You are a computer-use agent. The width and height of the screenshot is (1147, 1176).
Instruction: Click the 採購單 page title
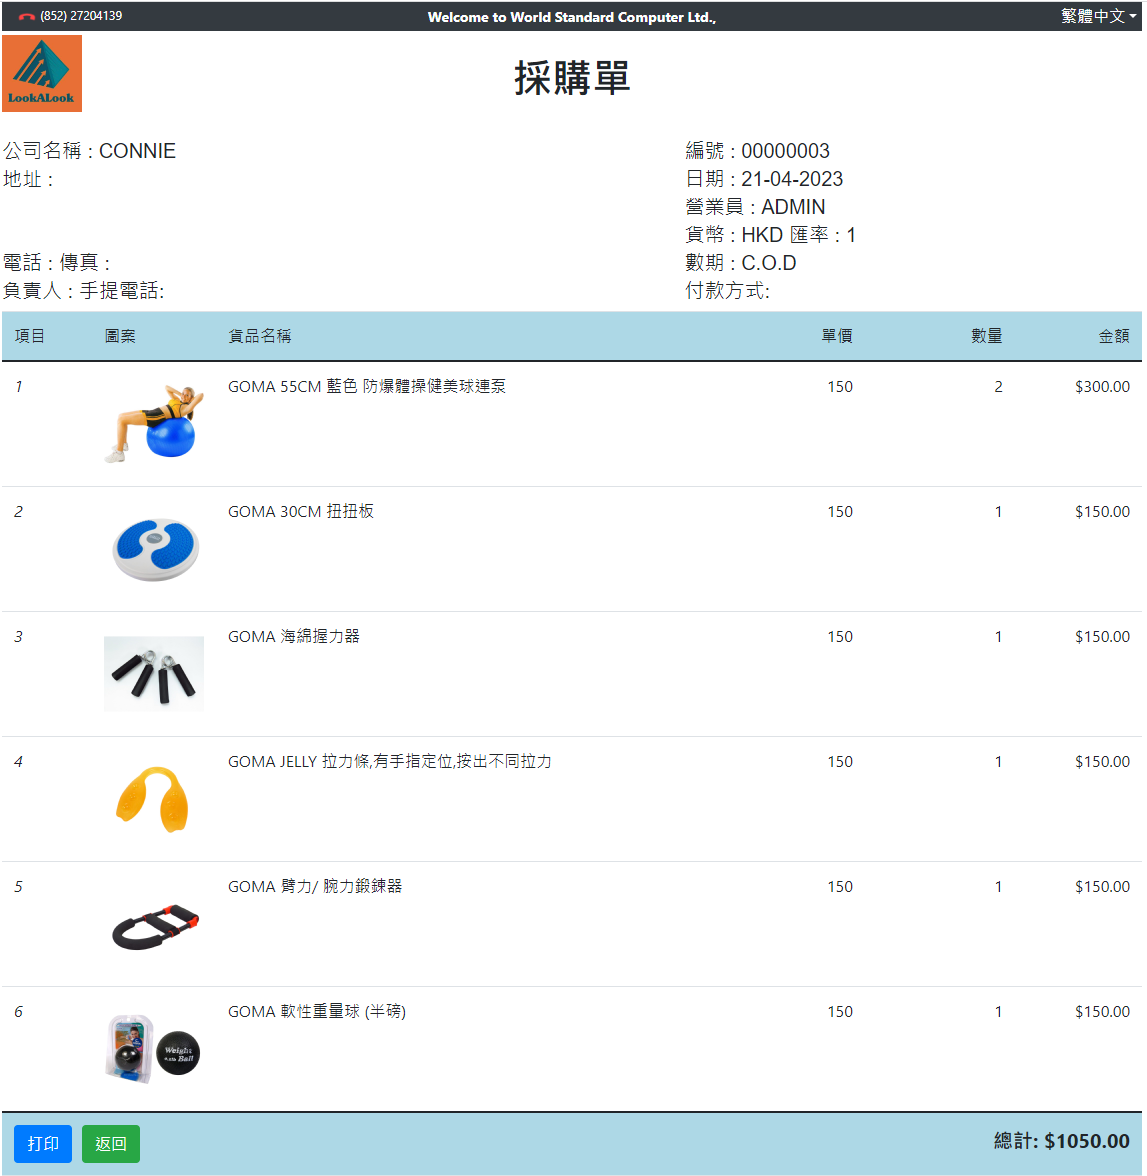572,78
